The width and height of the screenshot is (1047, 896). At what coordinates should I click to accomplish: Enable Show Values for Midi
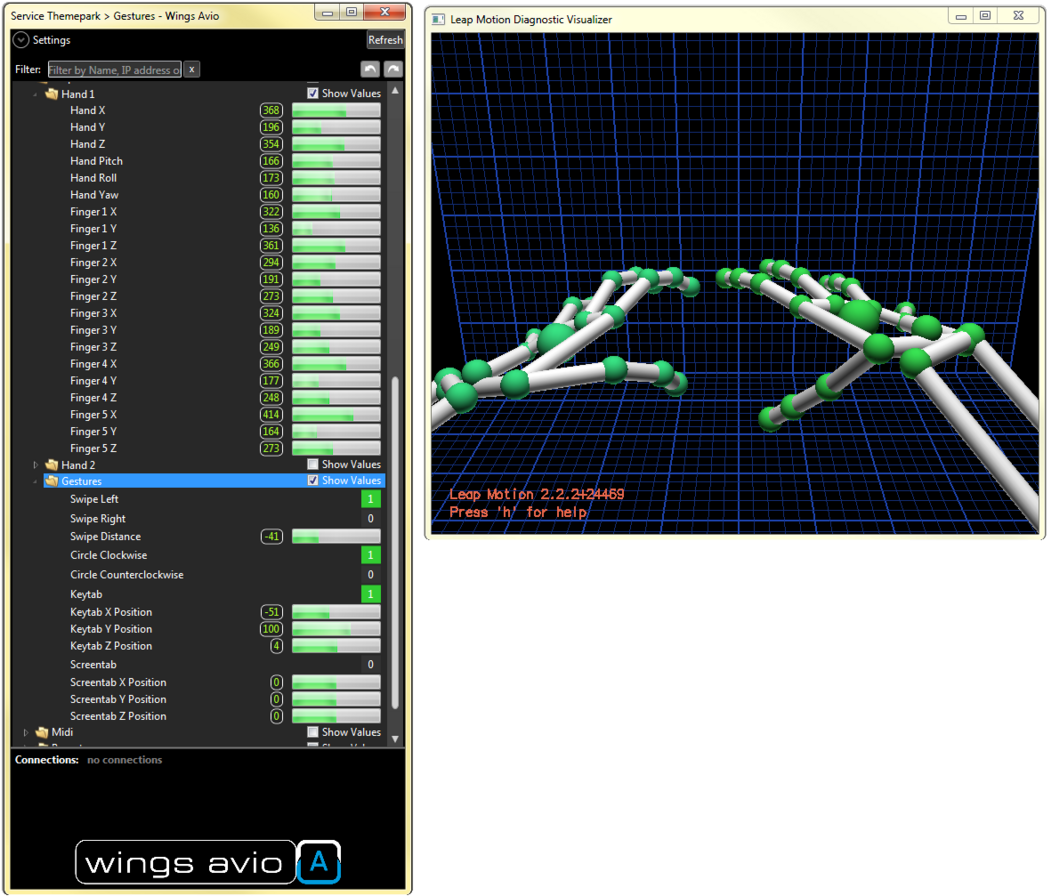313,732
